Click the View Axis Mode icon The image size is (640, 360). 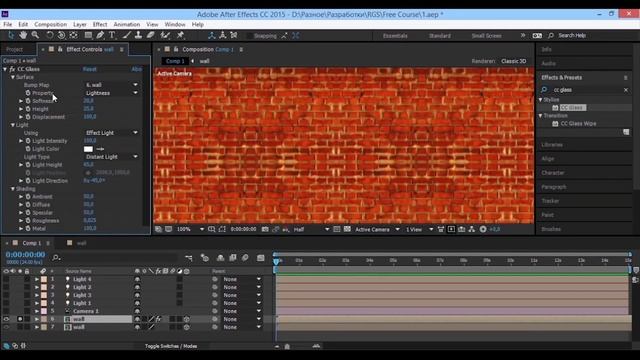point(234,36)
